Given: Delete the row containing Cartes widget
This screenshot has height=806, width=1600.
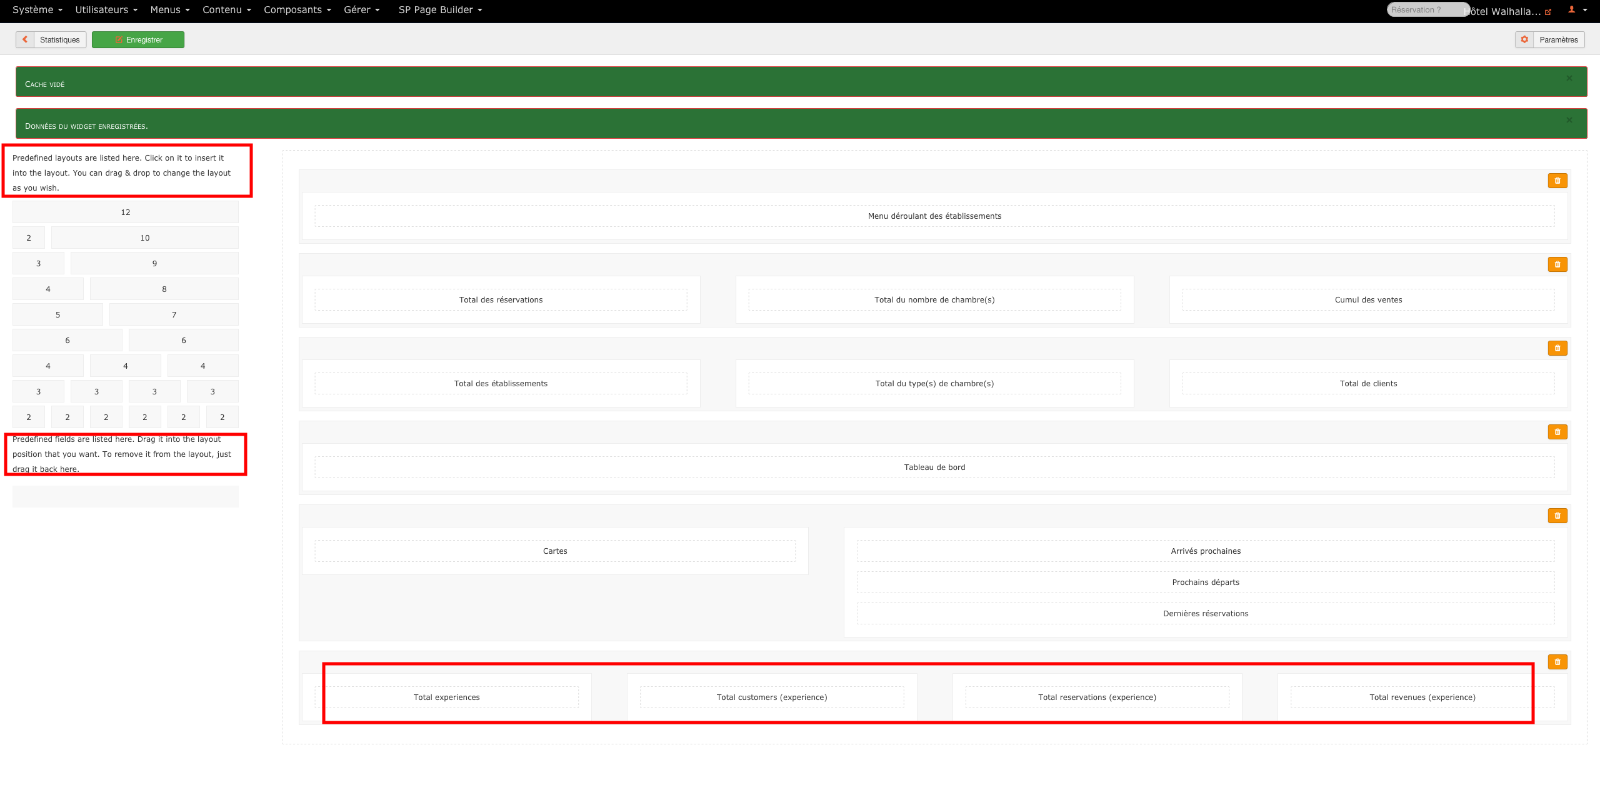Looking at the screenshot, I should [x=1557, y=516].
